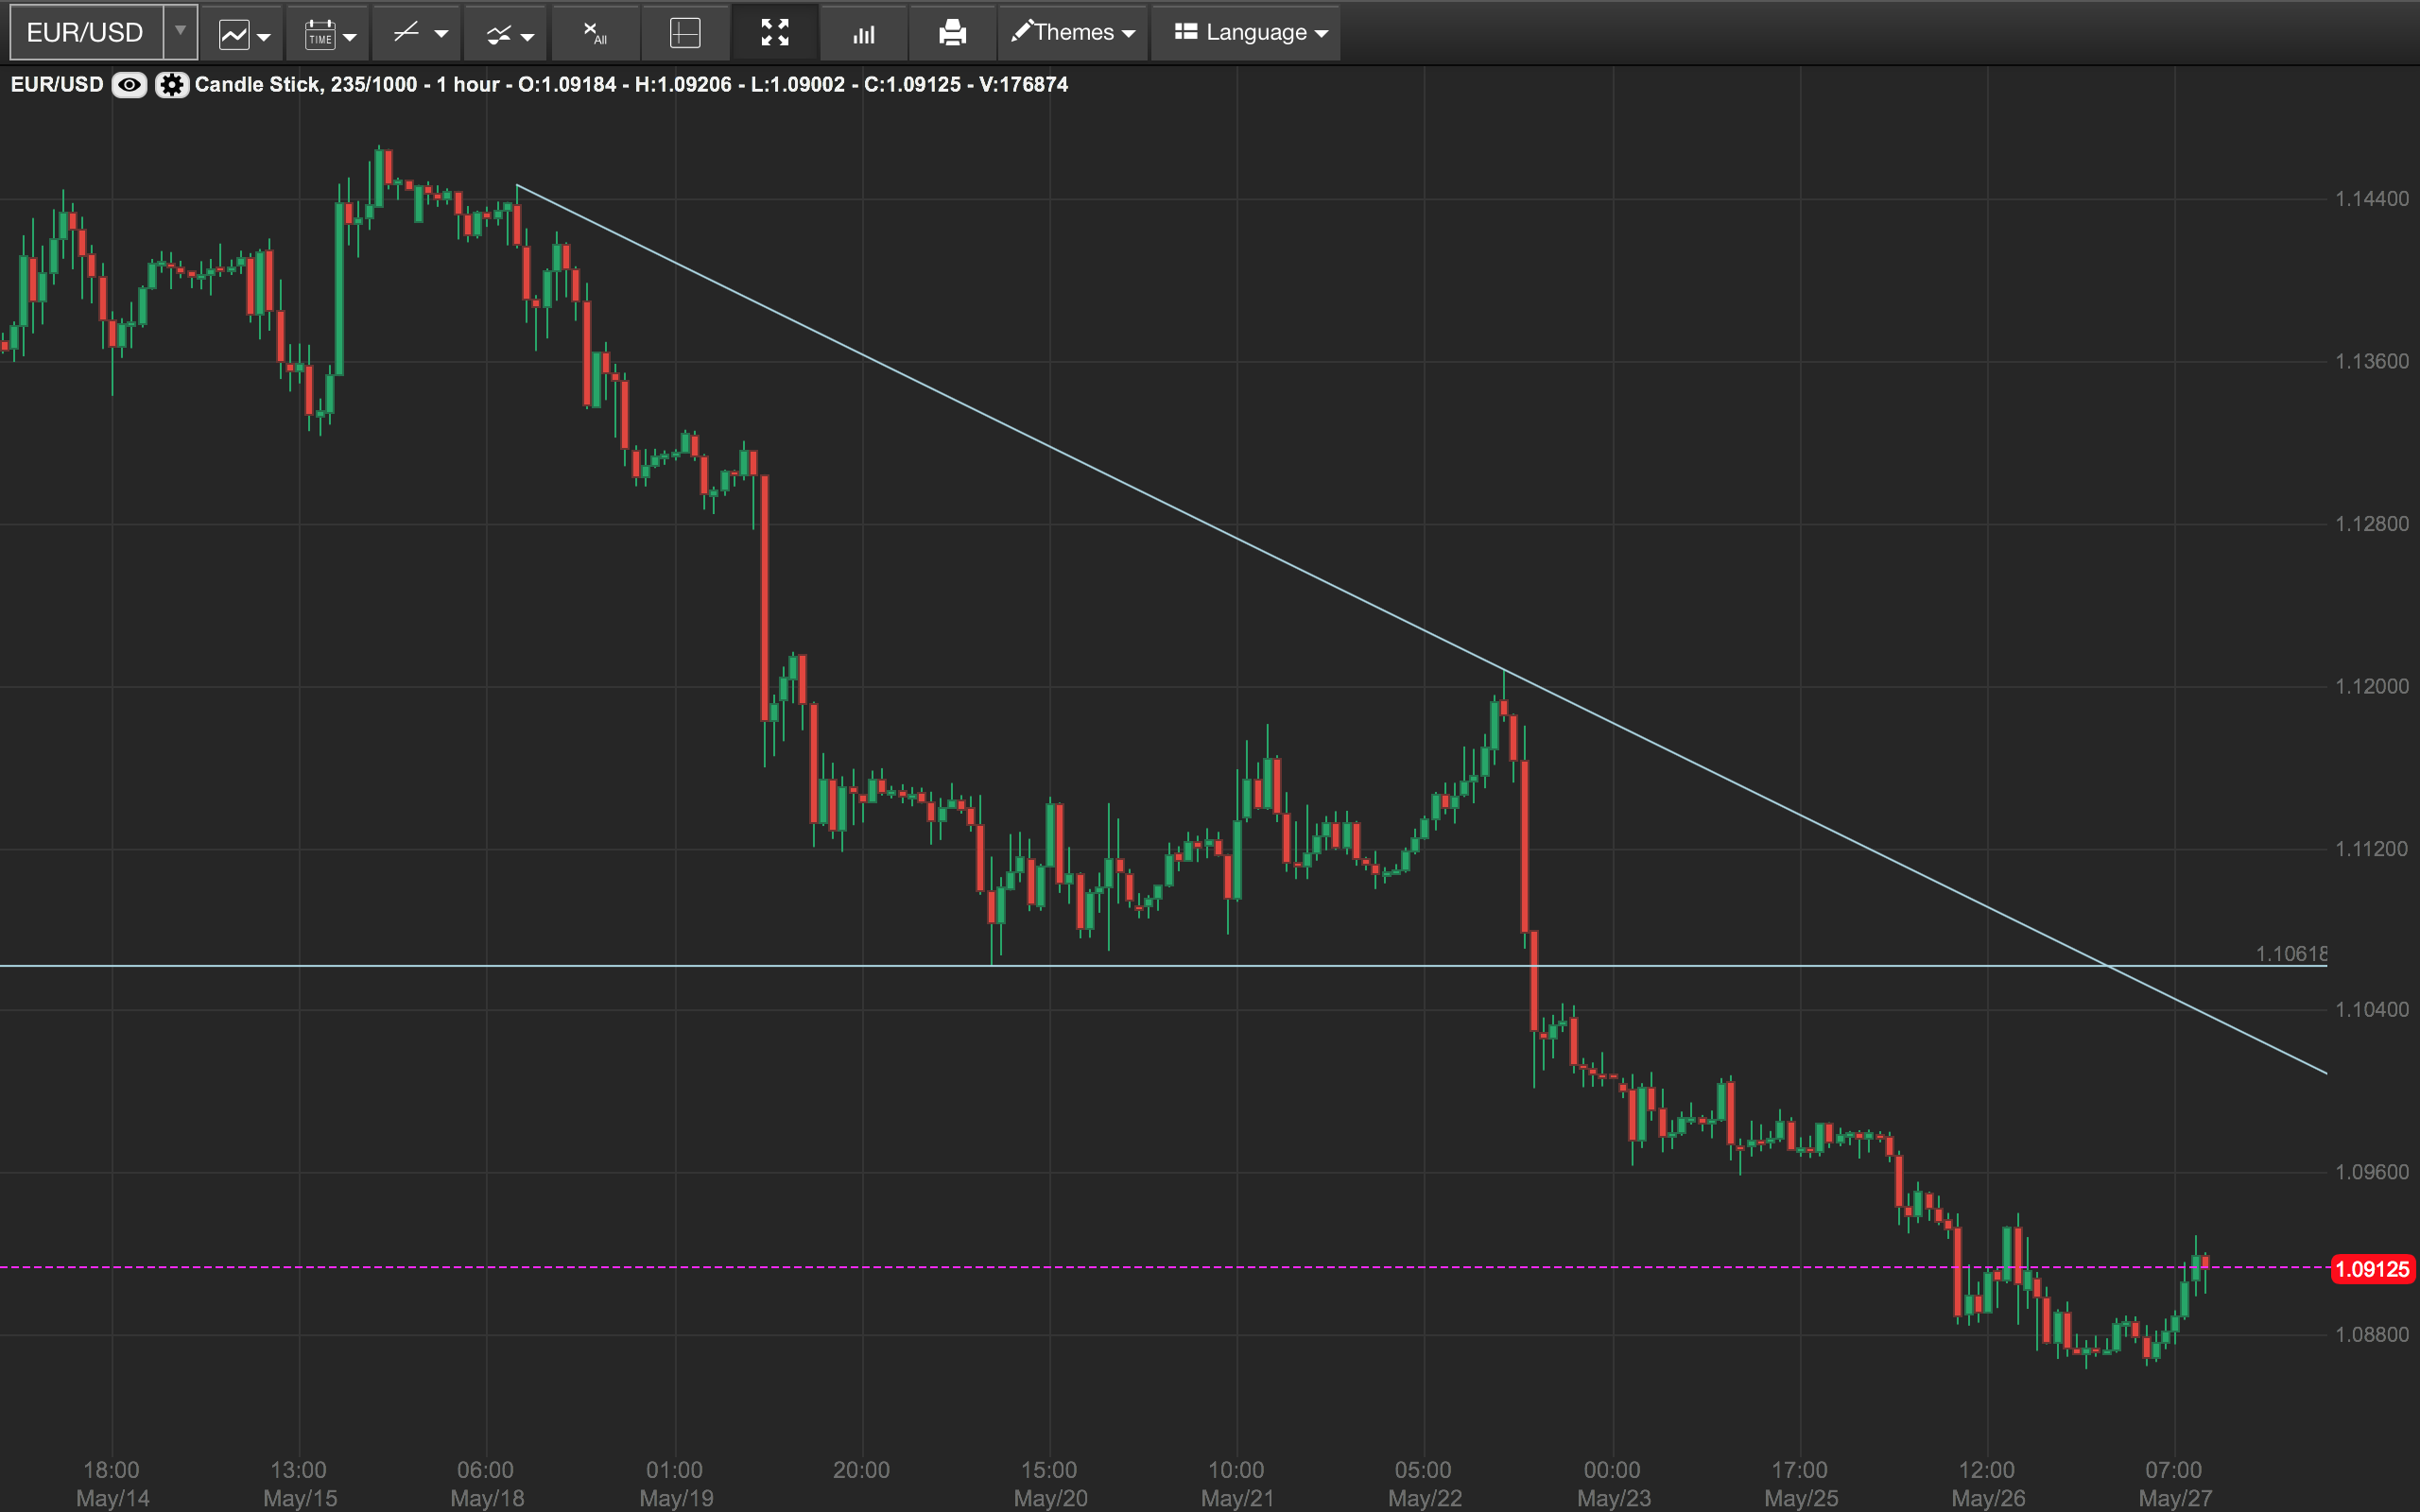Click the volume bars icon
2420x1512 pixels.
pyautogui.click(x=864, y=34)
